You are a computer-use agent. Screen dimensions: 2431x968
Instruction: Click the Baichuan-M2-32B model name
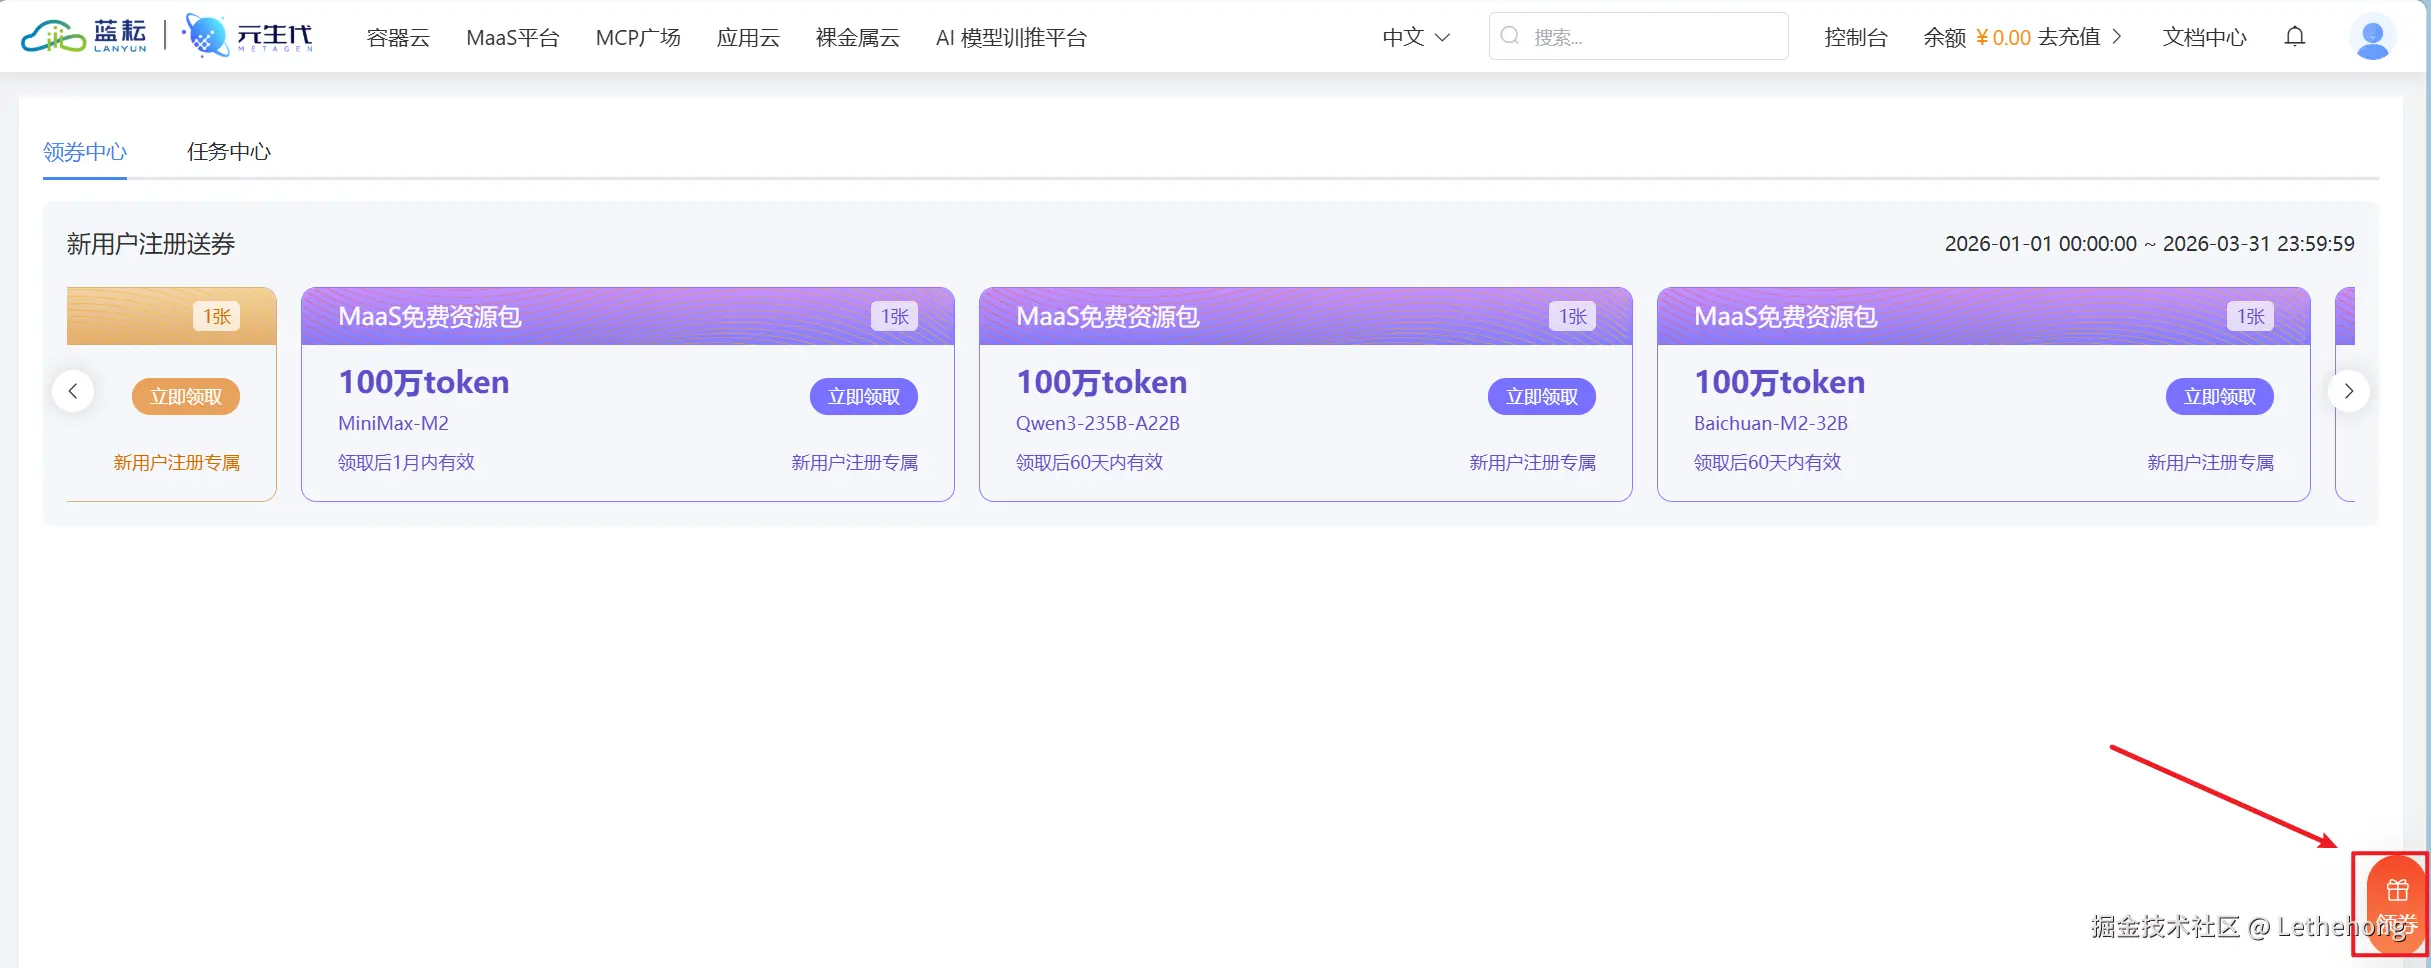tap(1771, 423)
